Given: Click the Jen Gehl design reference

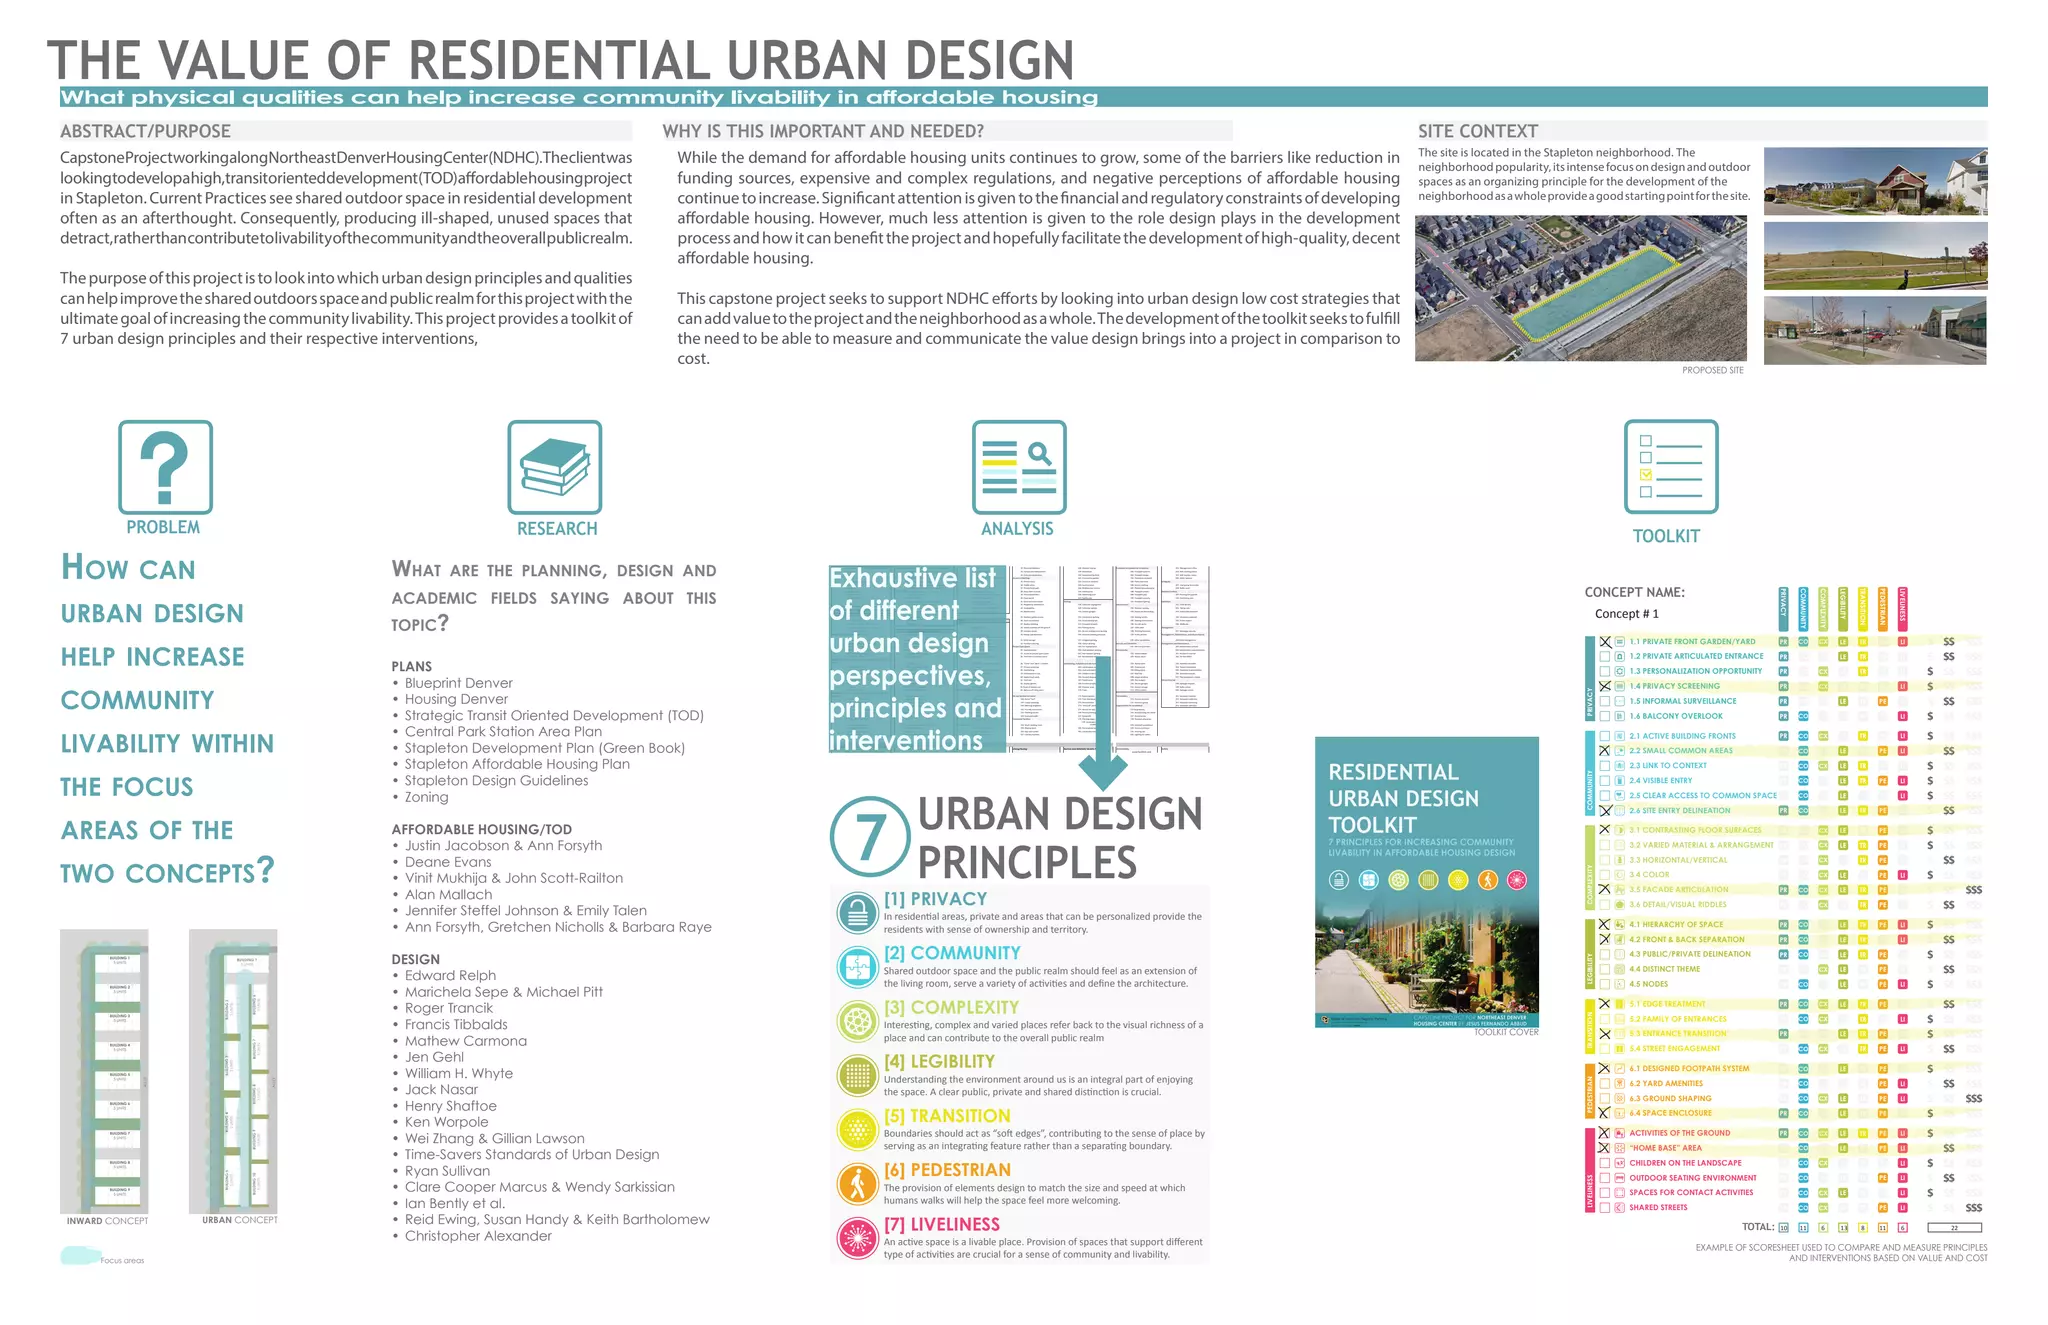Looking at the screenshot, I should (x=434, y=1057).
